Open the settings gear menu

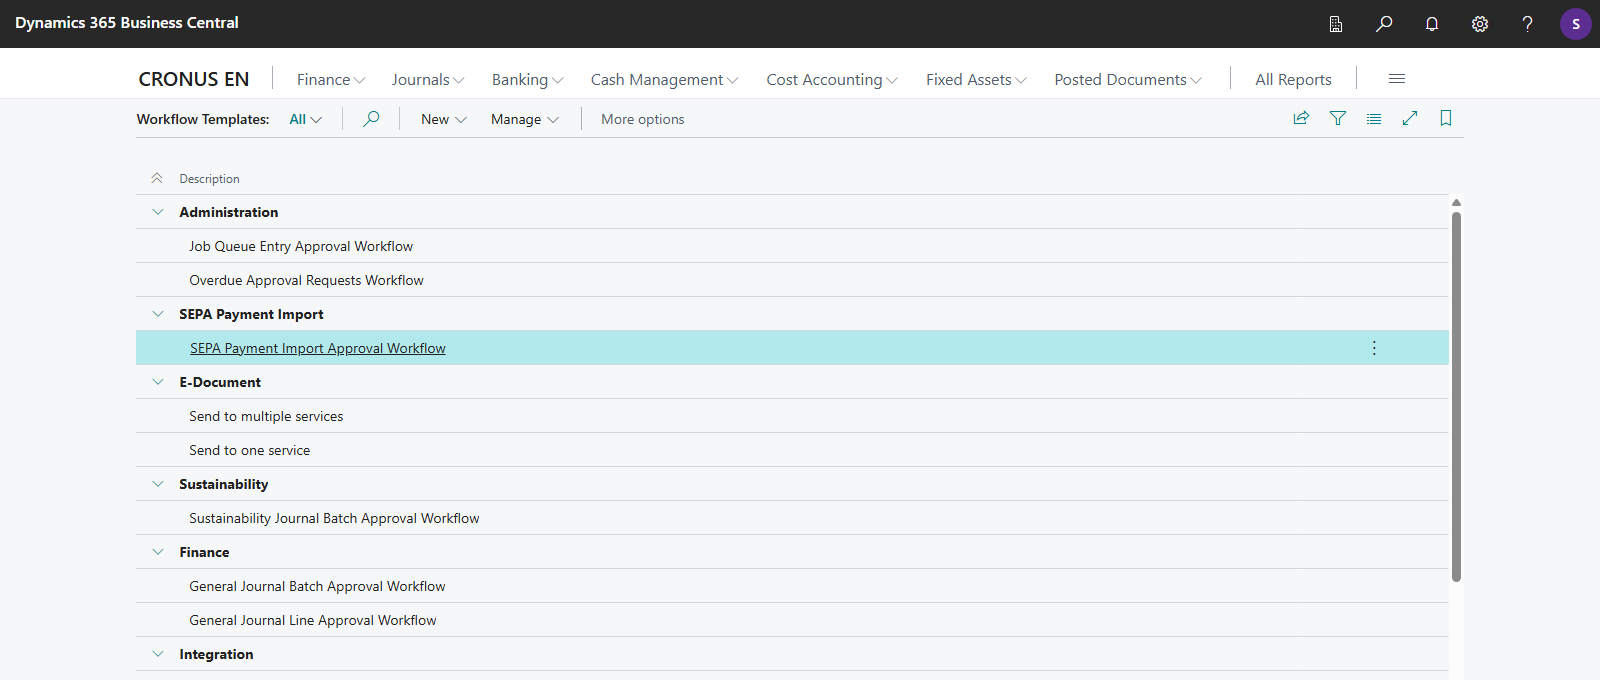(x=1480, y=24)
